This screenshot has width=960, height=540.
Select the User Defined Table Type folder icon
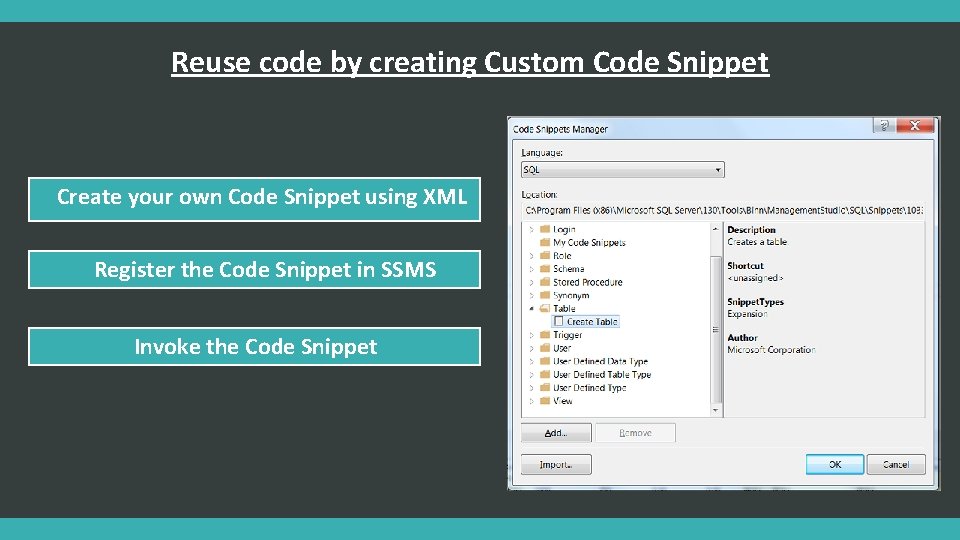tap(544, 374)
